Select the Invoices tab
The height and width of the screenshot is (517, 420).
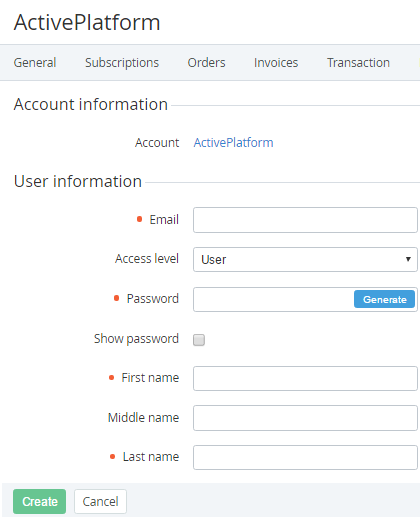tap(276, 63)
